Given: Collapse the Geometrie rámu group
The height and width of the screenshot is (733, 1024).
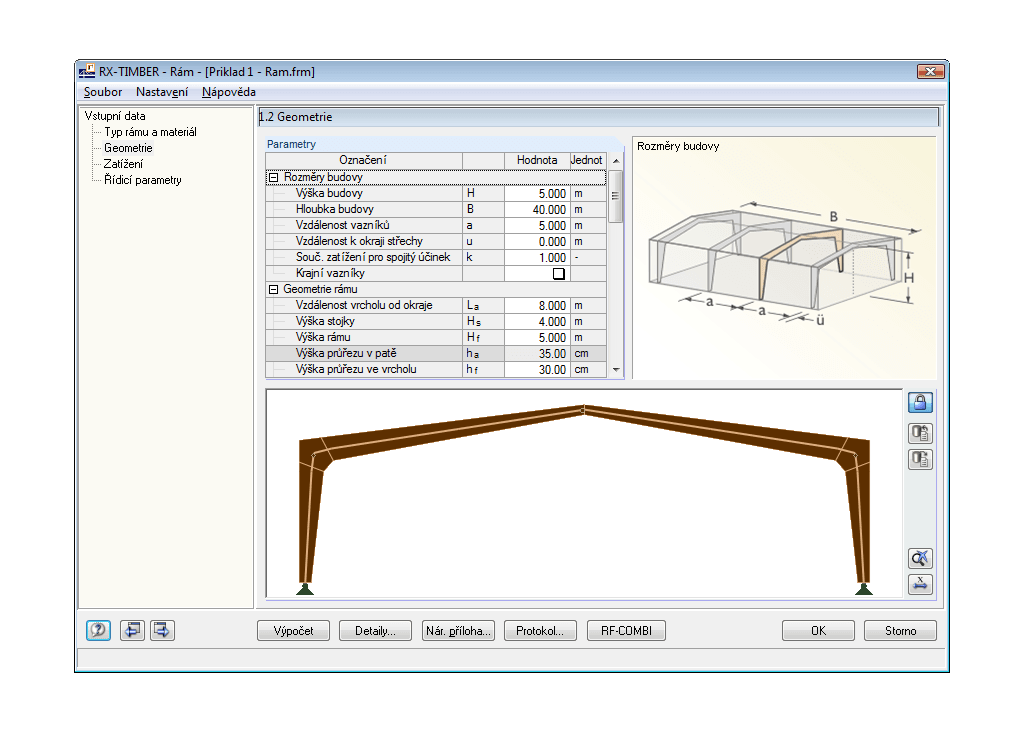Looking at the screenshot, I should (x=274, y=289).
